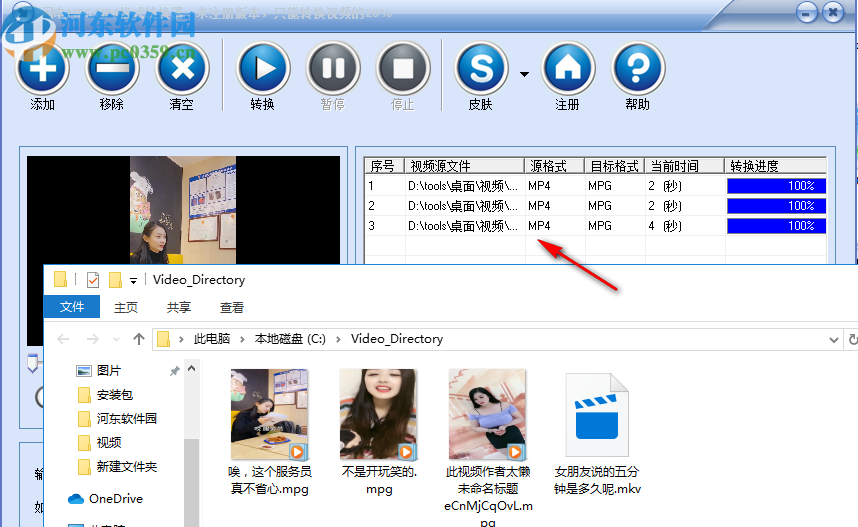
Task: Open the 帮助 (Help) question mark icon
Action: [638, 69]
